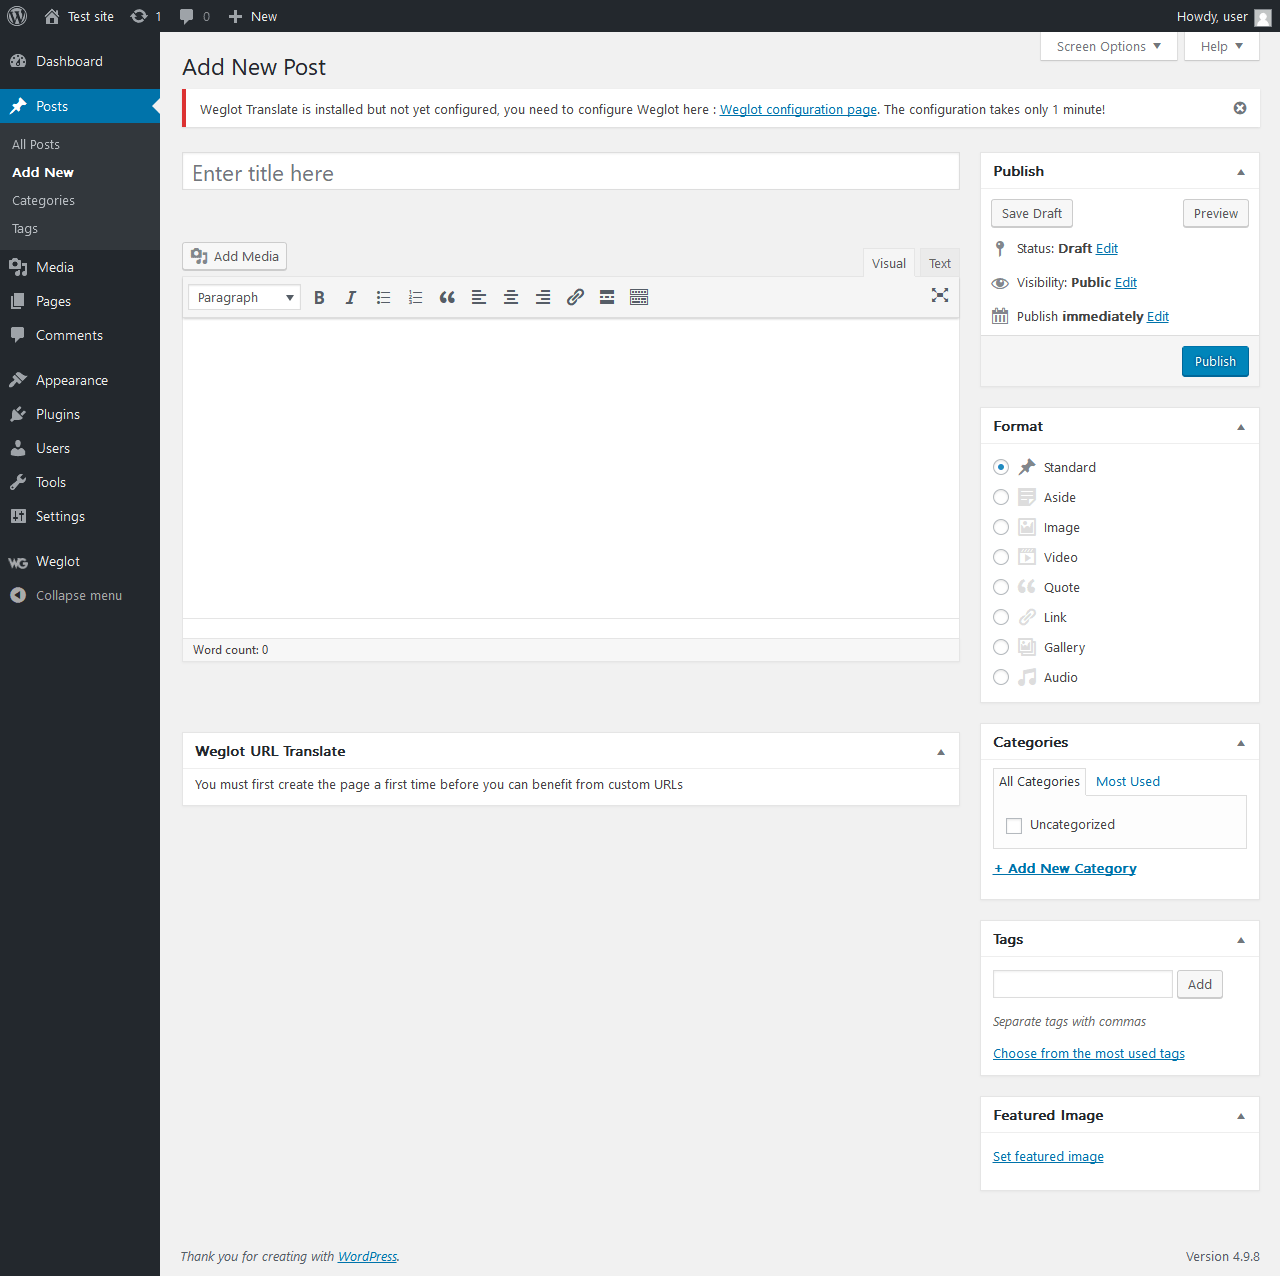Expand the Screen Options panel
The height and width of the screenshot is (1276, 1280).
1109,46
